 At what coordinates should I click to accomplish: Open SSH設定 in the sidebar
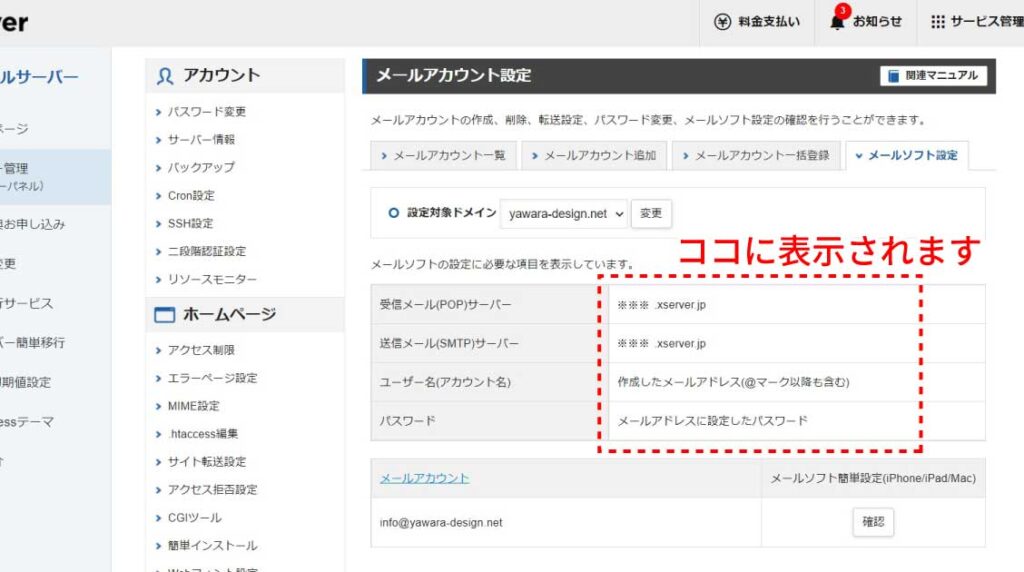click(x=190, y=223)
